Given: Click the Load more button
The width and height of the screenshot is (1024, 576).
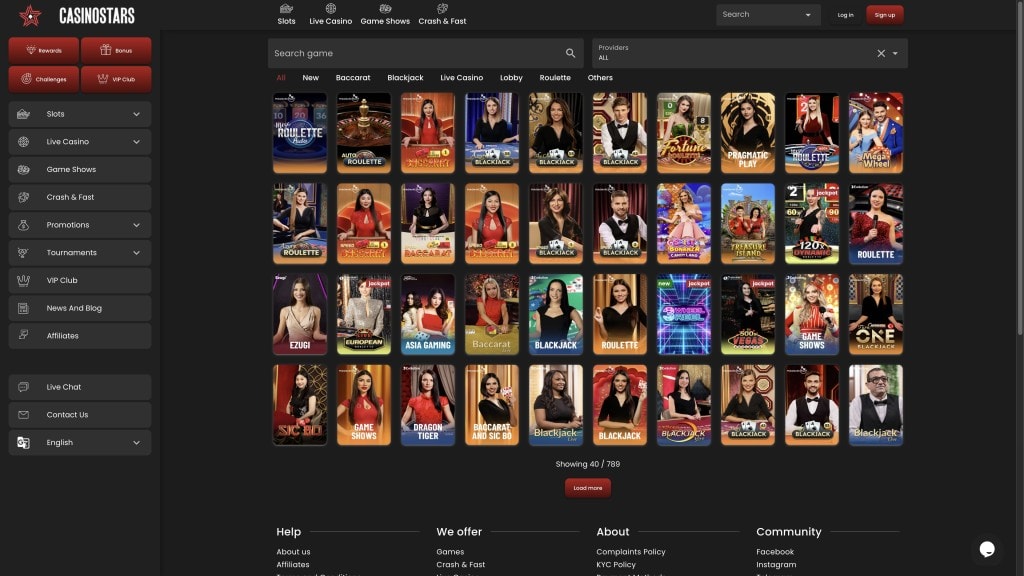Looking at the screenshot, I should click(x=588, y=488).
